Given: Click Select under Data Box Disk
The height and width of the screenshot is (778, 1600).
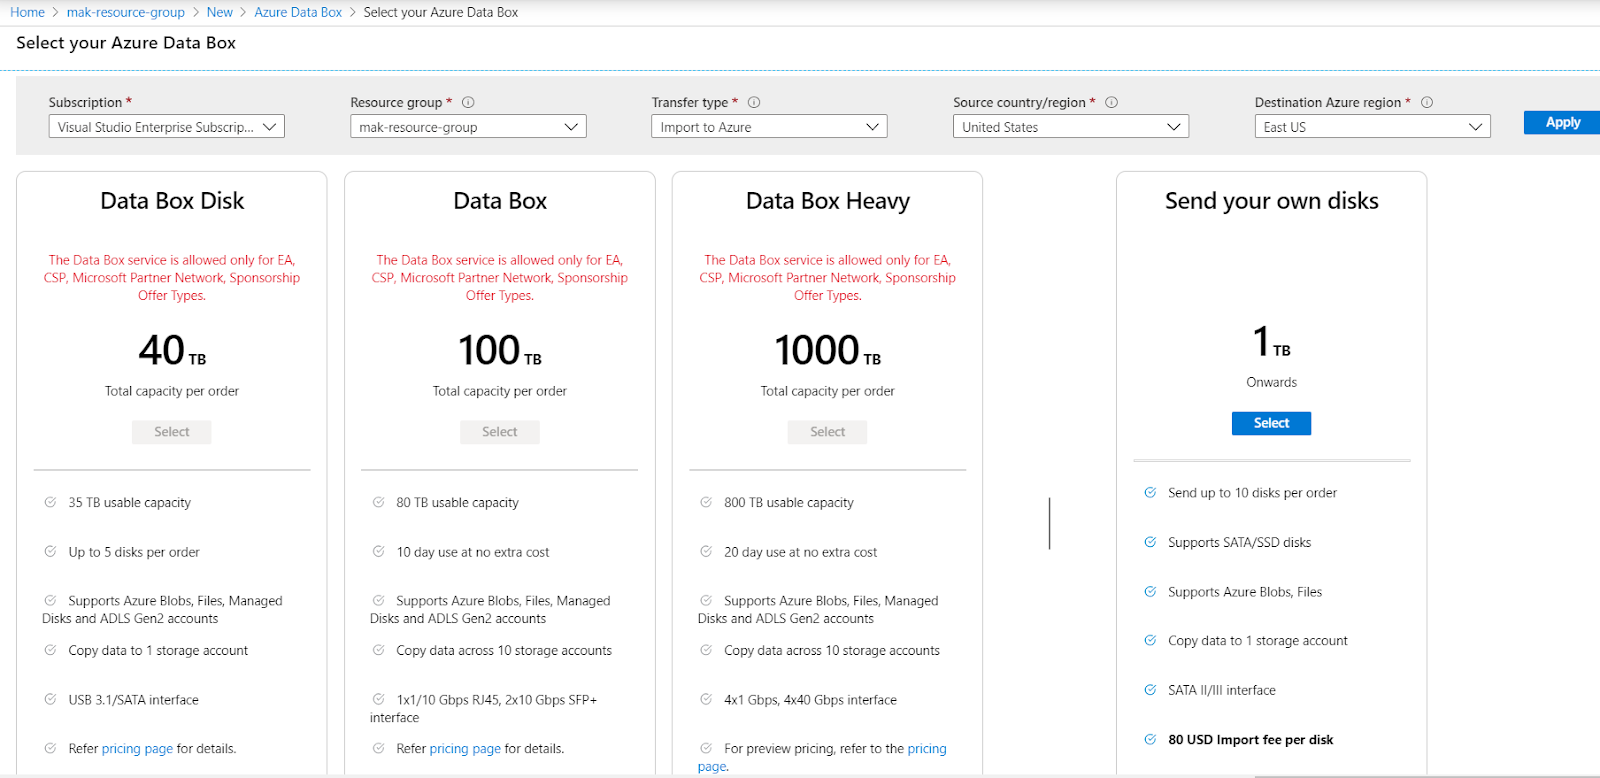Looking at the screenshot, I should click(172, 432).
